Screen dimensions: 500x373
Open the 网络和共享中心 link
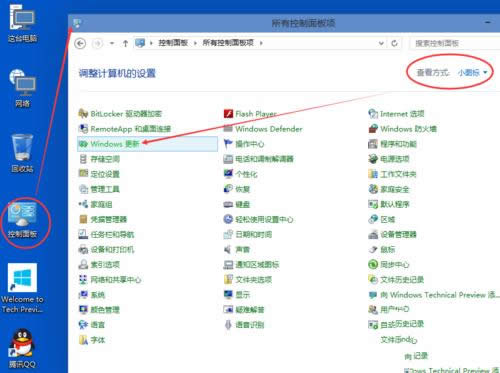pyautogui.click(x=116, y=280)
